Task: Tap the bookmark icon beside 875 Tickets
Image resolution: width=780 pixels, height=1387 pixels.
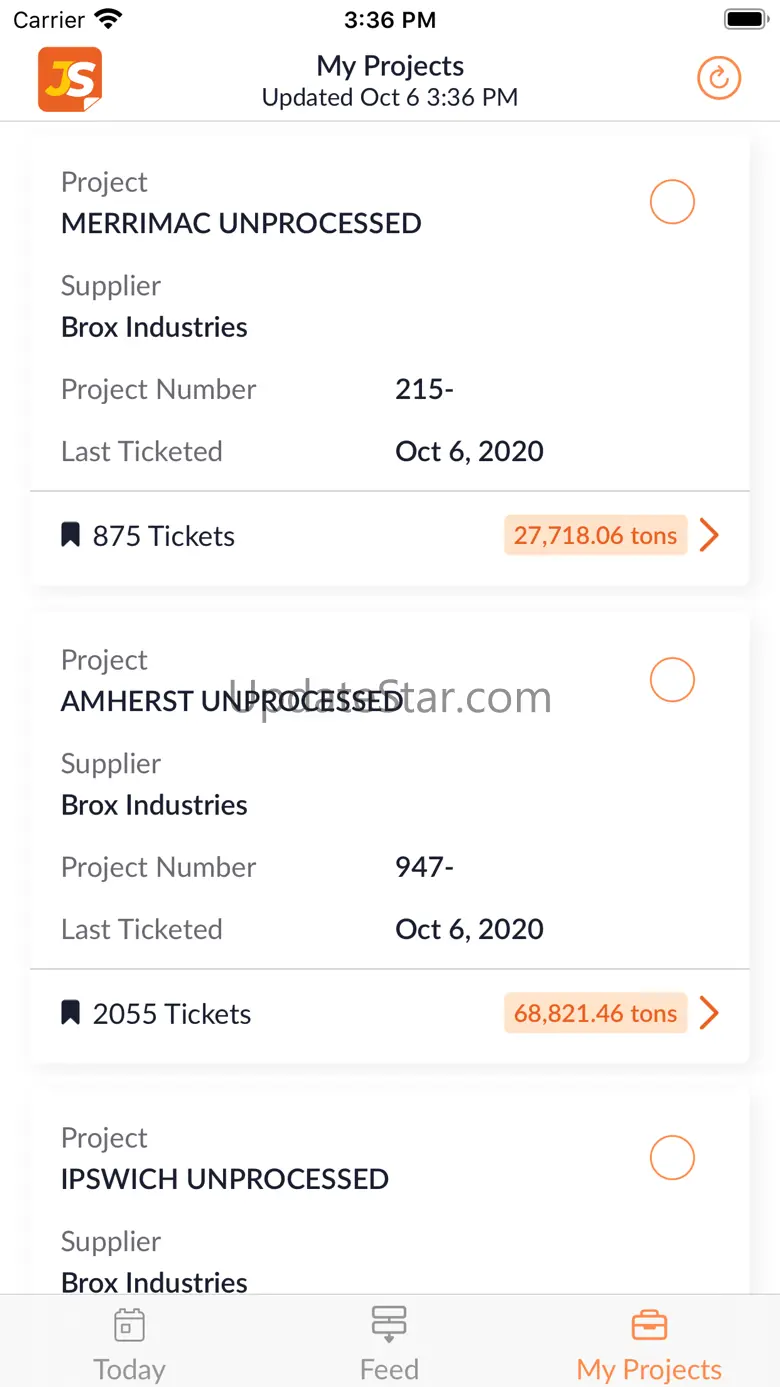Action: [70, 535]
